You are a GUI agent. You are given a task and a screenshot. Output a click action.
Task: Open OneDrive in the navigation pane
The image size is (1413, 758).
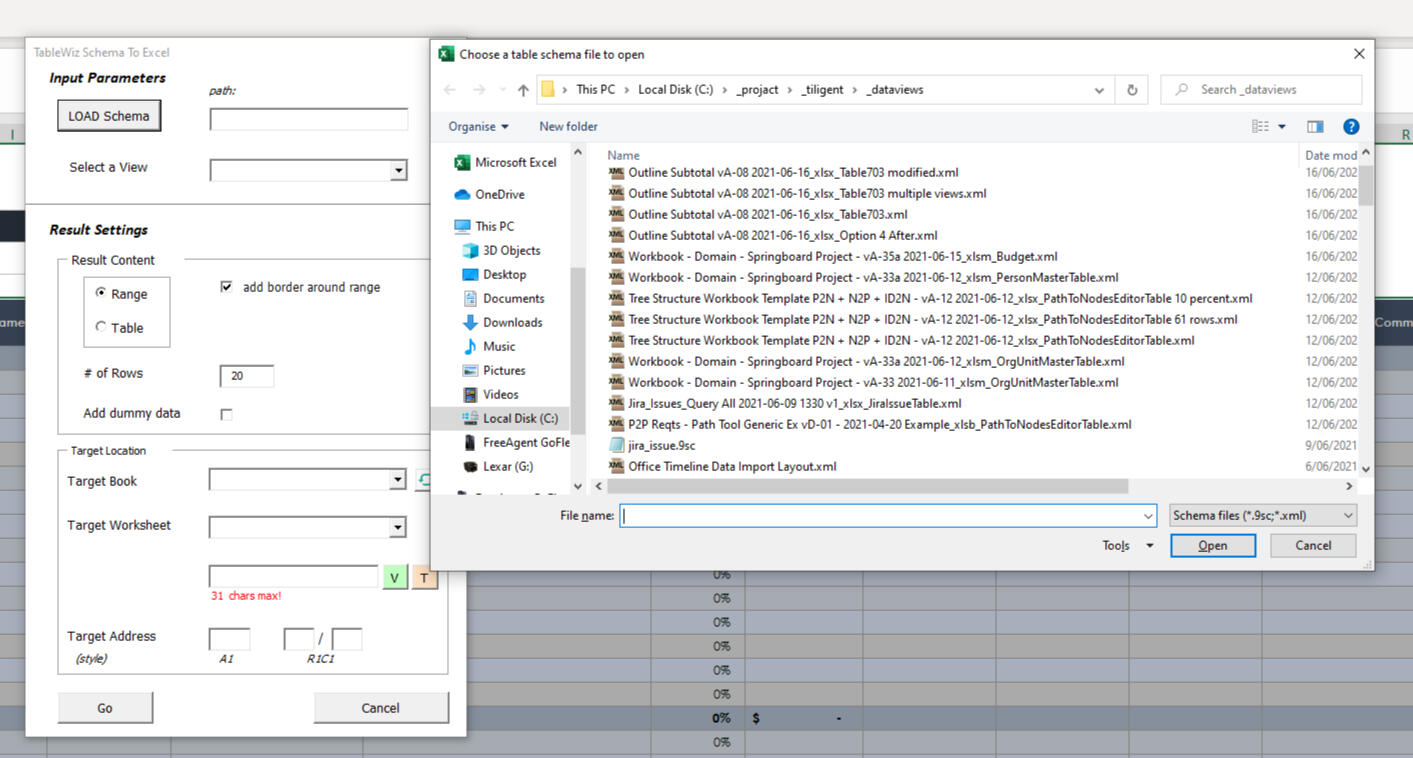499,194
